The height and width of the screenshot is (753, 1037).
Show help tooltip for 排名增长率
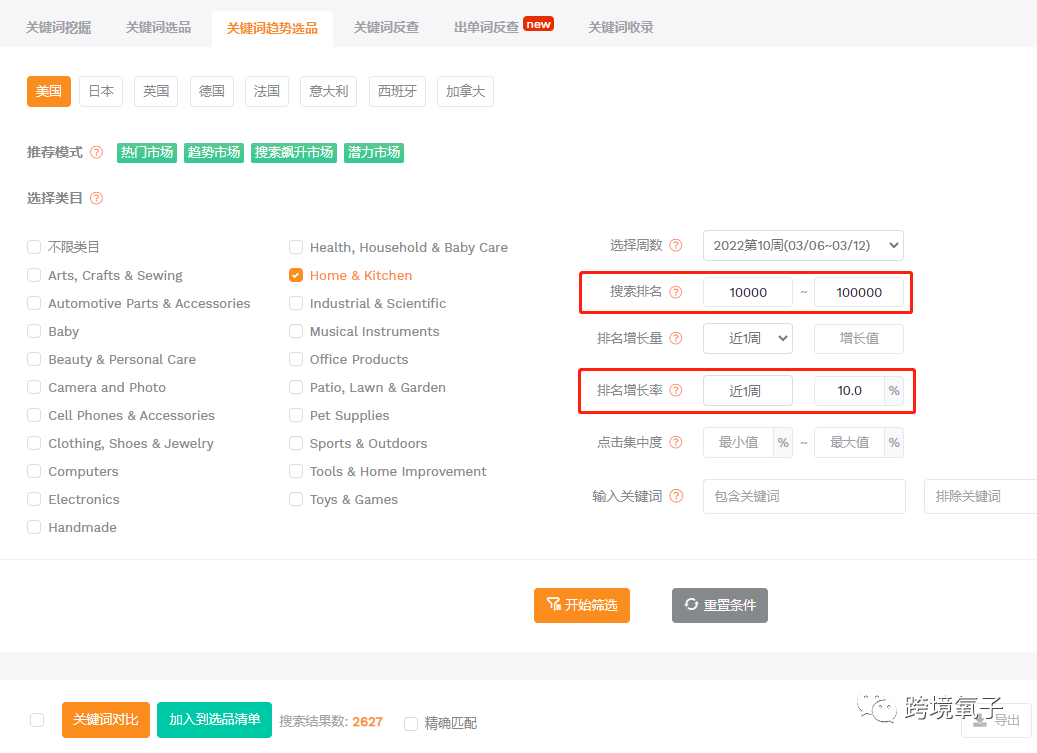(675, 391)
